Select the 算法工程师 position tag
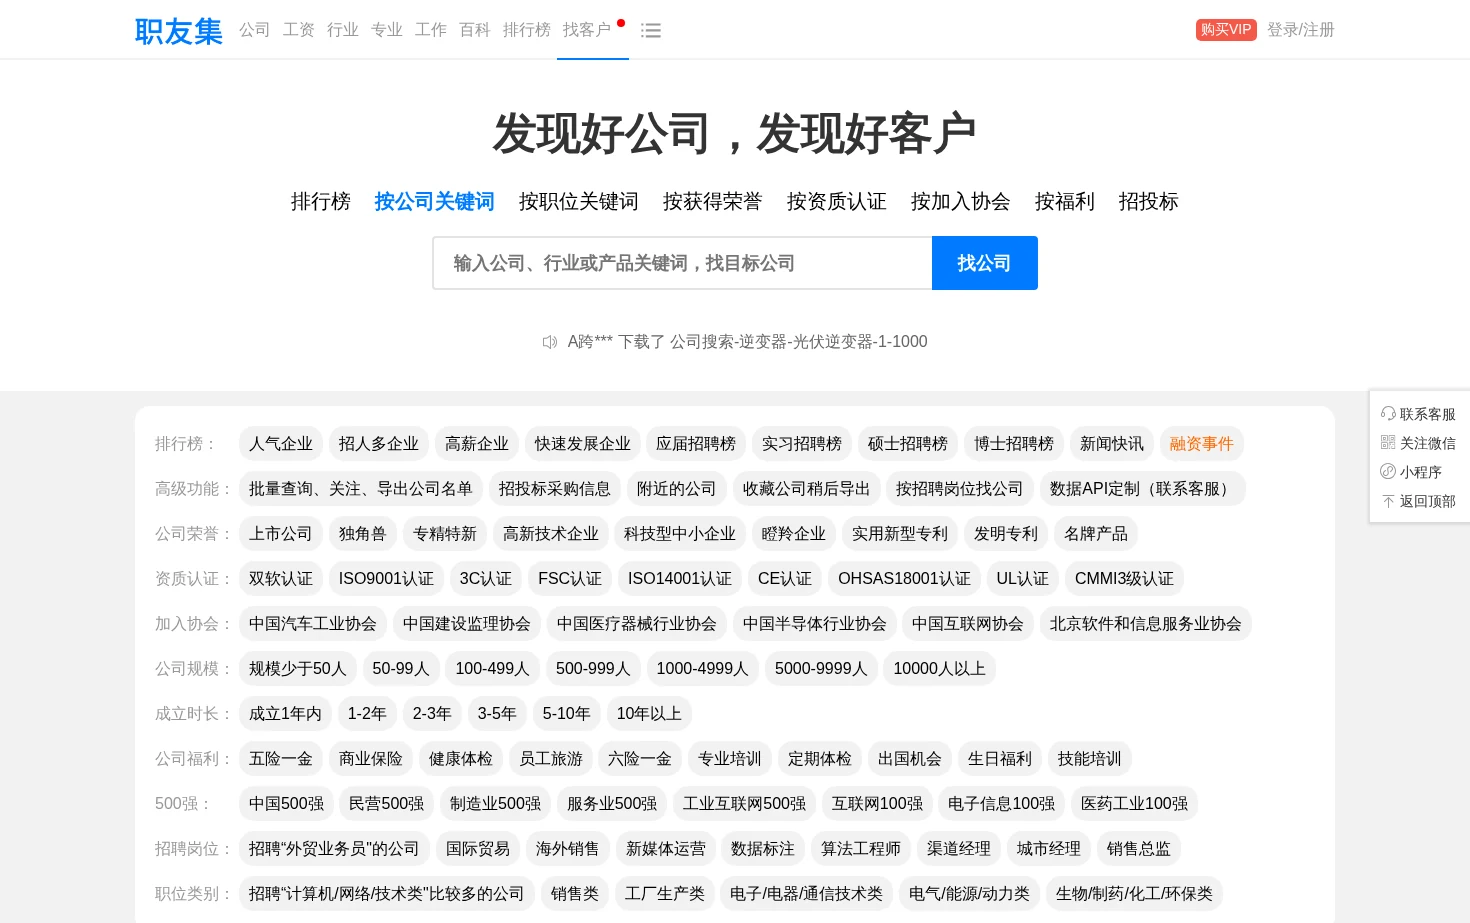The image size is (1470, 923). (x=861, y=849)
